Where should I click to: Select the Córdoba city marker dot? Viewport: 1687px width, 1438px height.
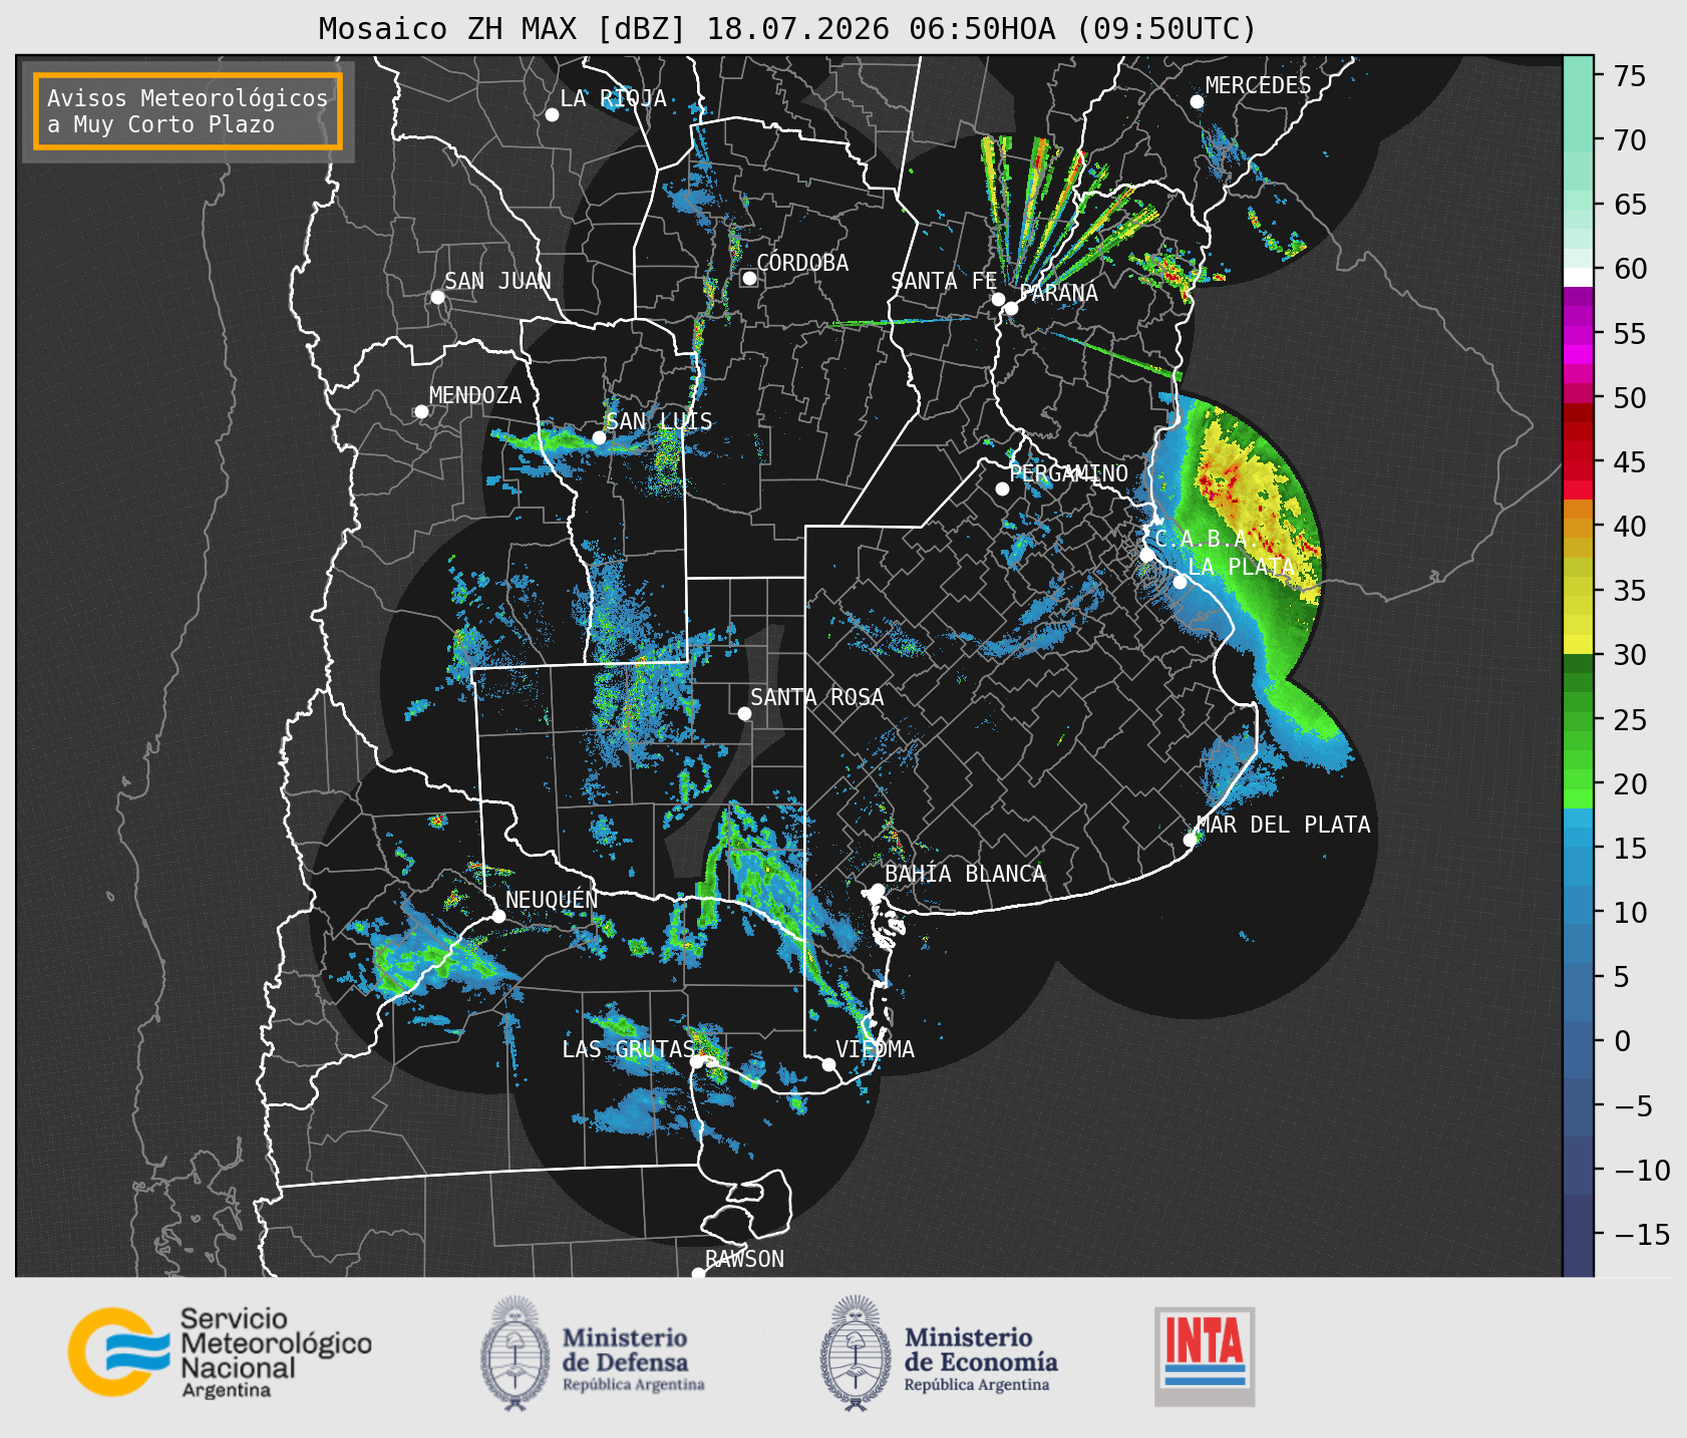click(x=749, y=278)
